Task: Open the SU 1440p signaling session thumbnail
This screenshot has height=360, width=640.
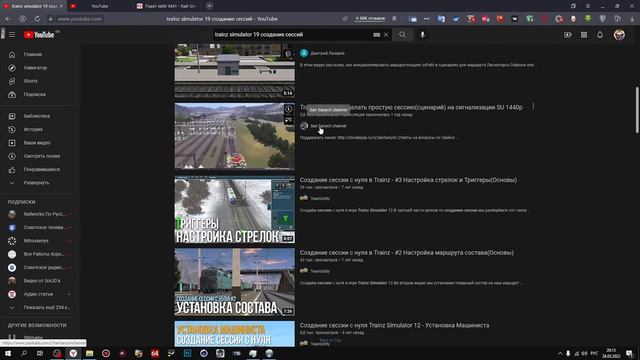Action: [234, 136]
